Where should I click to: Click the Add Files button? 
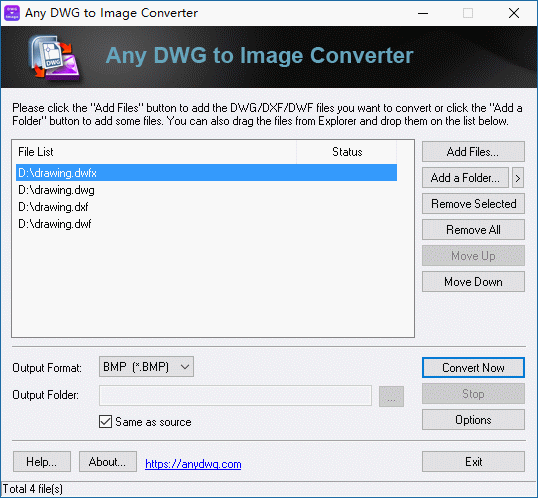pyautogui.click(x=473, y=152)
